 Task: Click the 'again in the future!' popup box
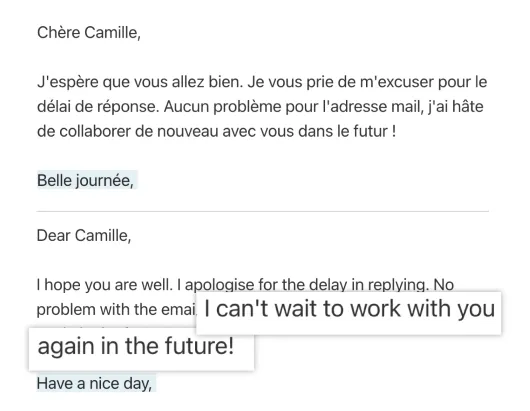point(141,349)
